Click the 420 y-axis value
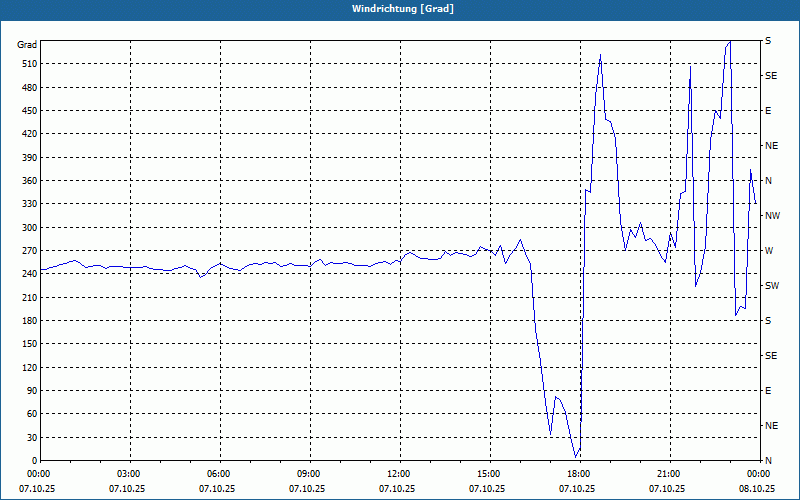Image resolution: width=800 pixels, height=500 pixels. coord(30,134)
